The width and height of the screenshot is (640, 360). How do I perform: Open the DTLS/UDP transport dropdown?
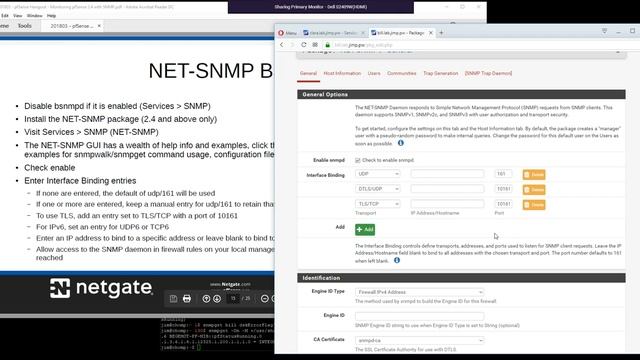pos(378,189)
